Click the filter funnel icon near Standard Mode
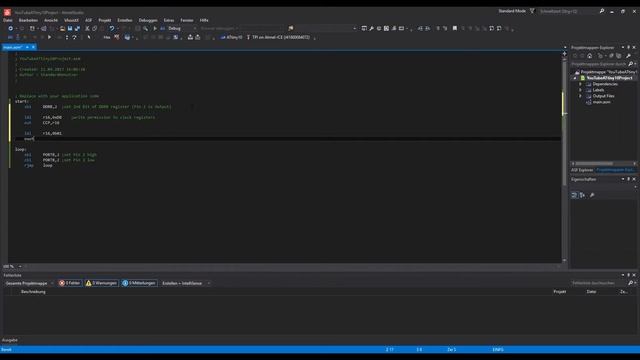The height and width of the screenshot is (360, 640). pos(532,11)
